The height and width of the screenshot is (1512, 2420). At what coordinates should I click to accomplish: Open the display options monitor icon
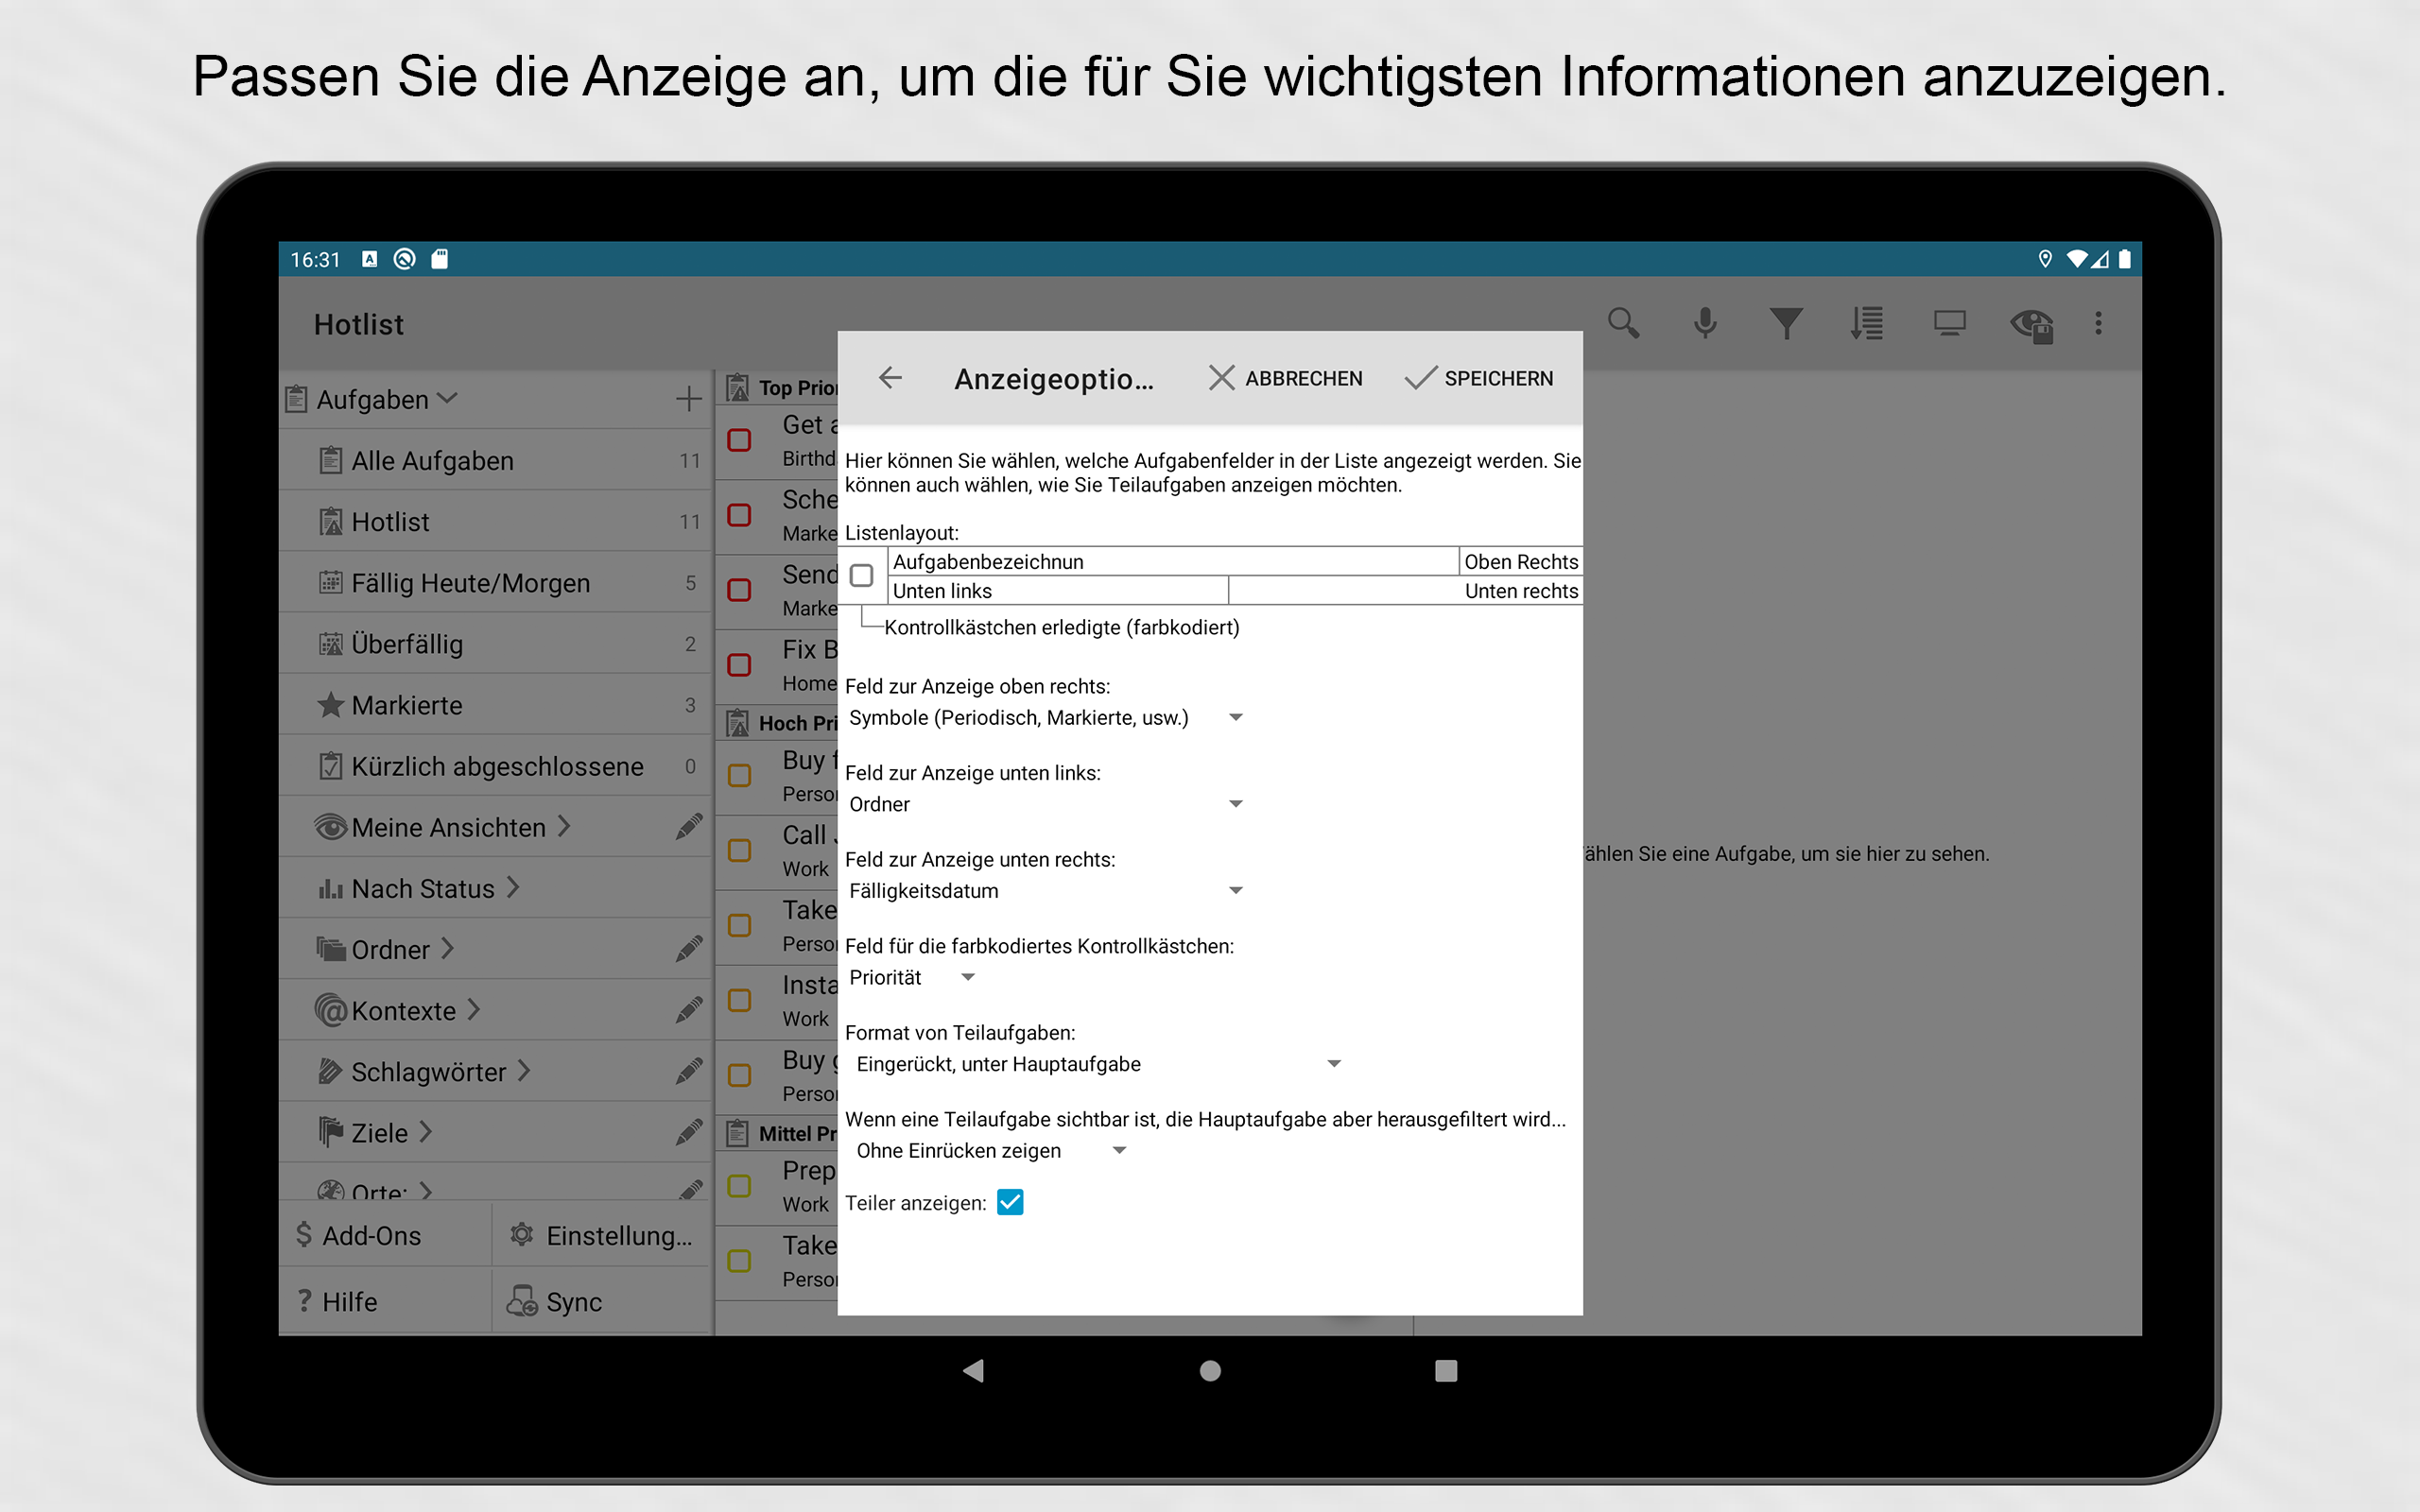(1949, 324)
